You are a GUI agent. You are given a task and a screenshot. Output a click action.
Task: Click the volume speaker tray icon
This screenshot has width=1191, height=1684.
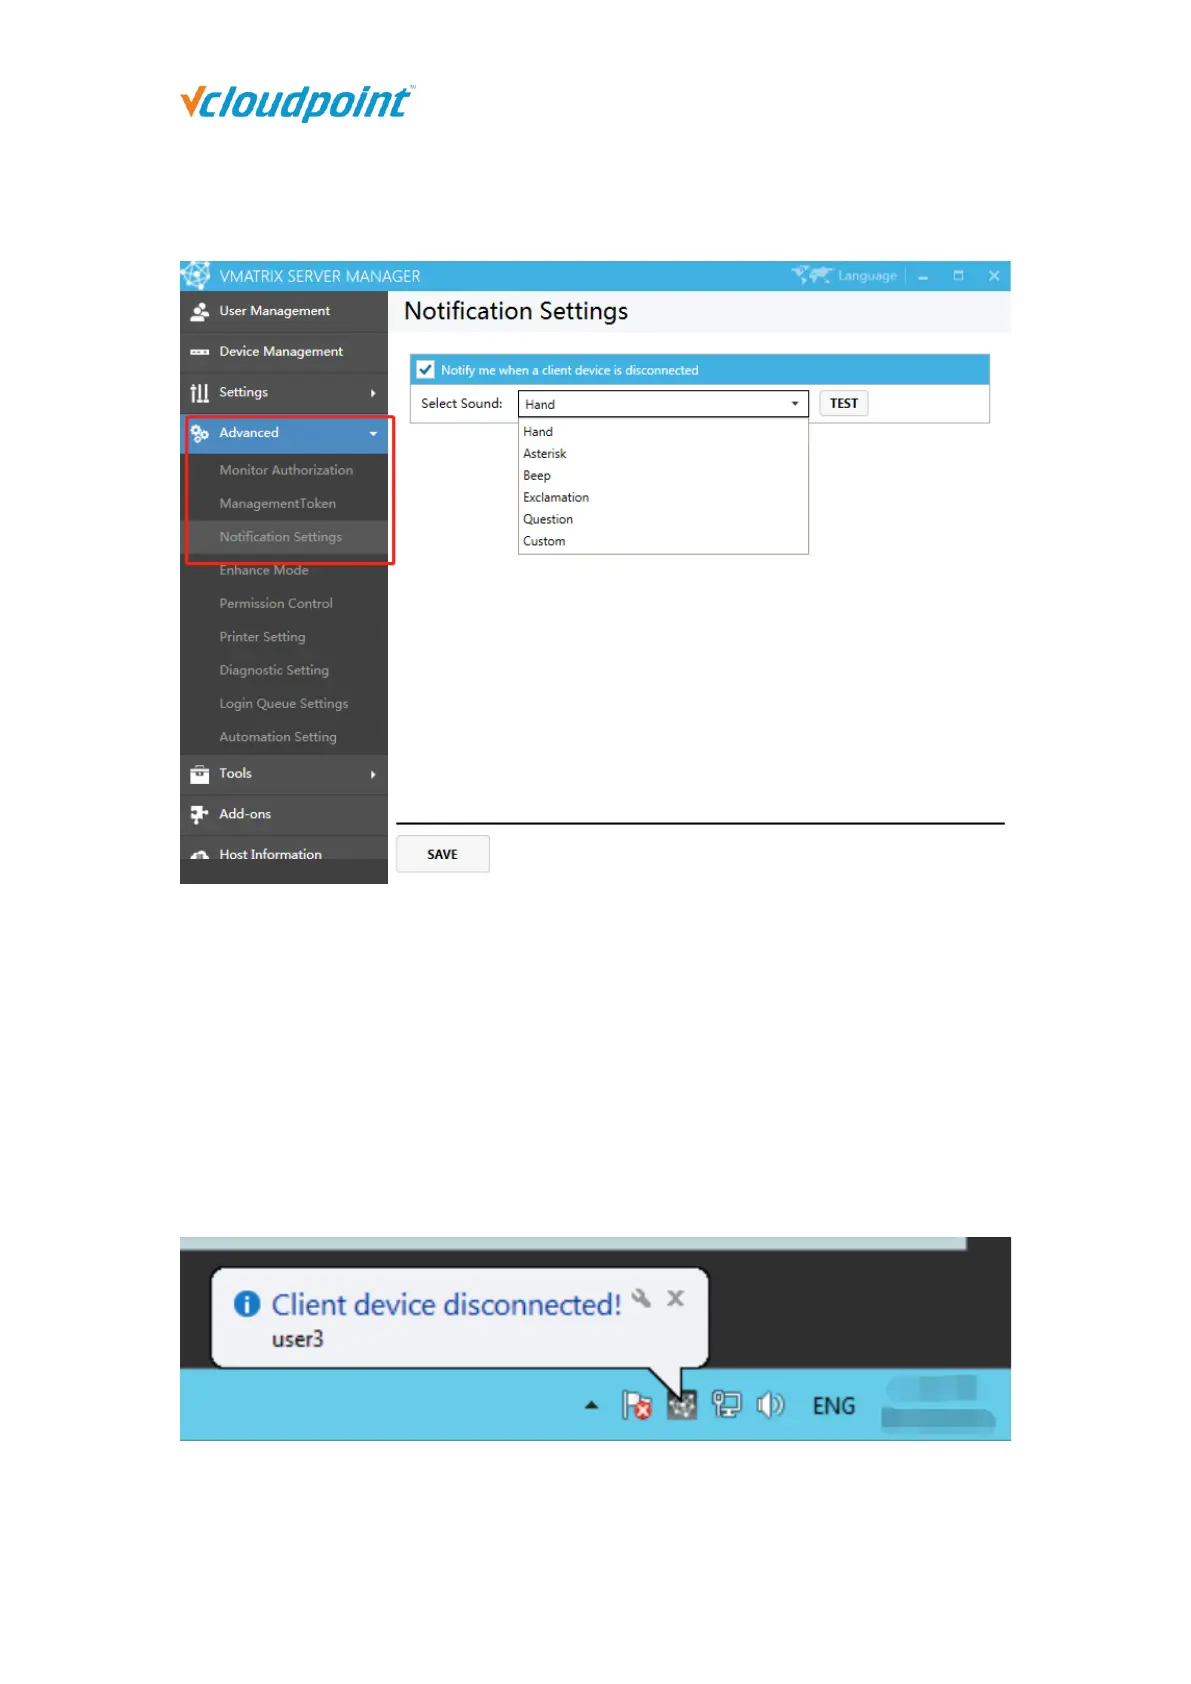point(770,1405)
